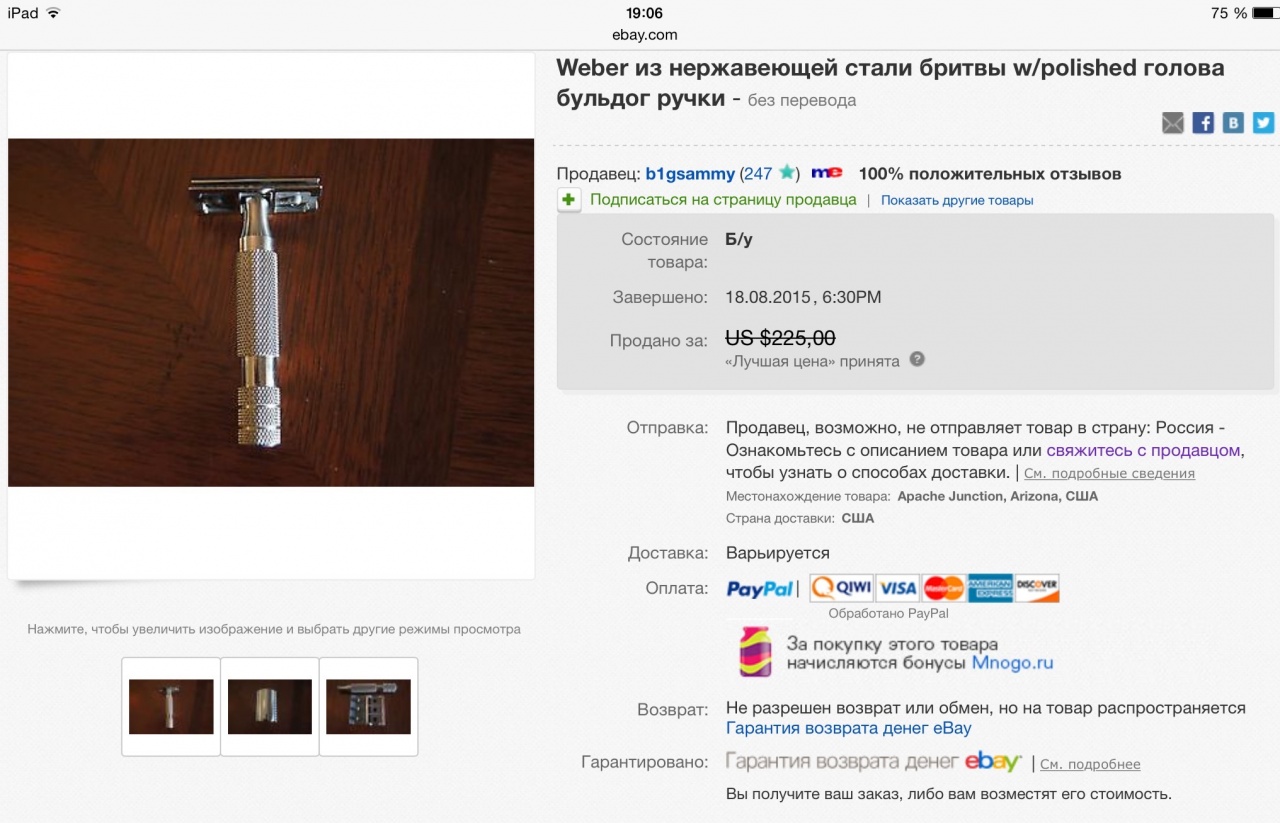Share the listing on Twitter
The width and height of the screenshot is (1280, 823).
[x=1264, y=123]
